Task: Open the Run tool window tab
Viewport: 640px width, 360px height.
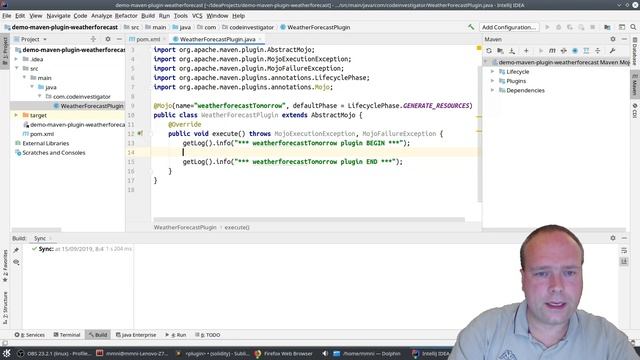Action: pyautogui.click(x=176, y=335)
